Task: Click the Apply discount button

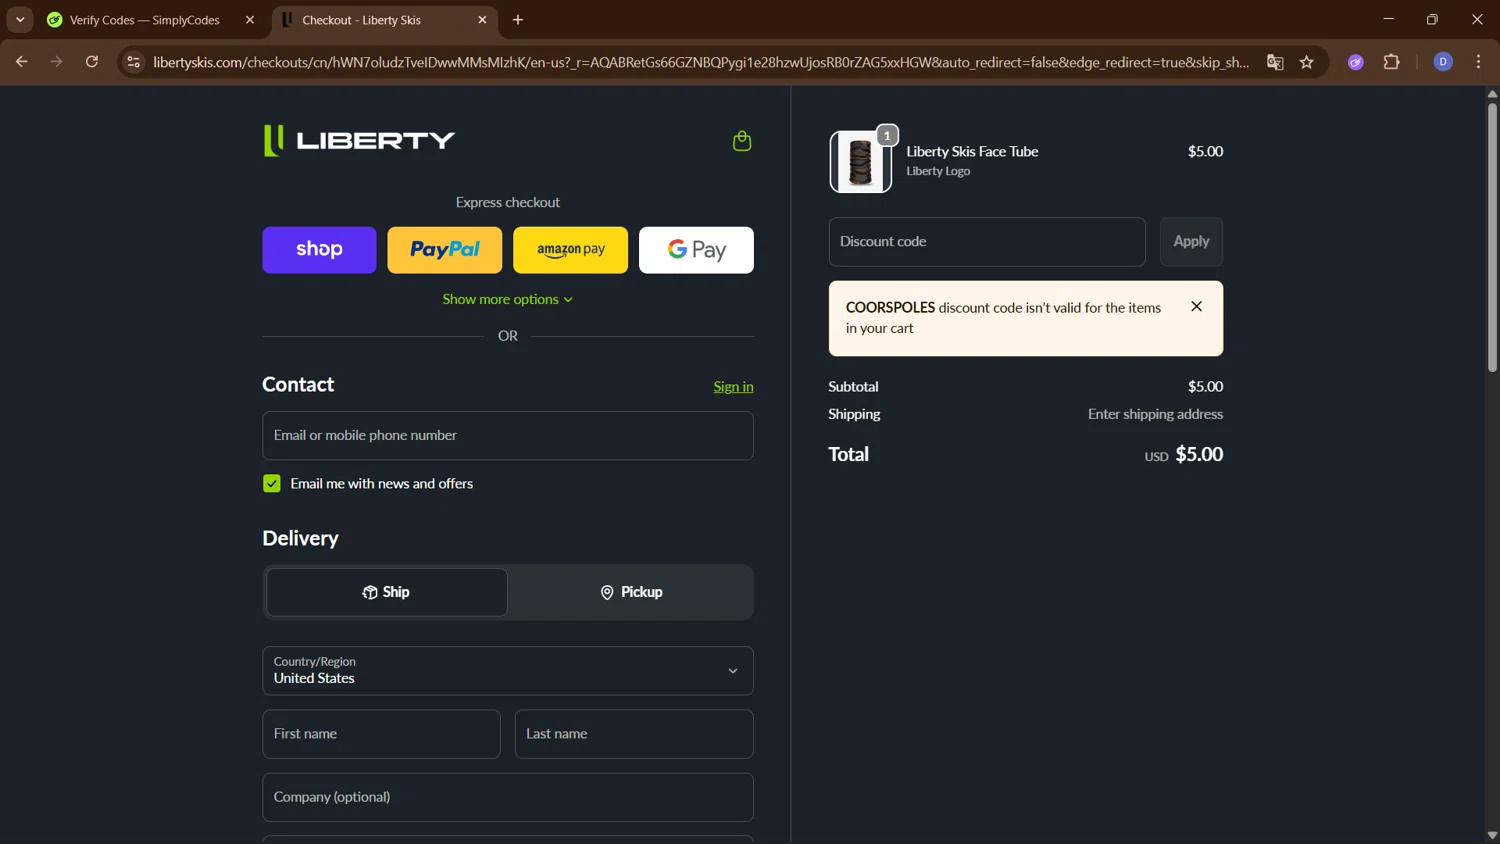Action: 1191,242
